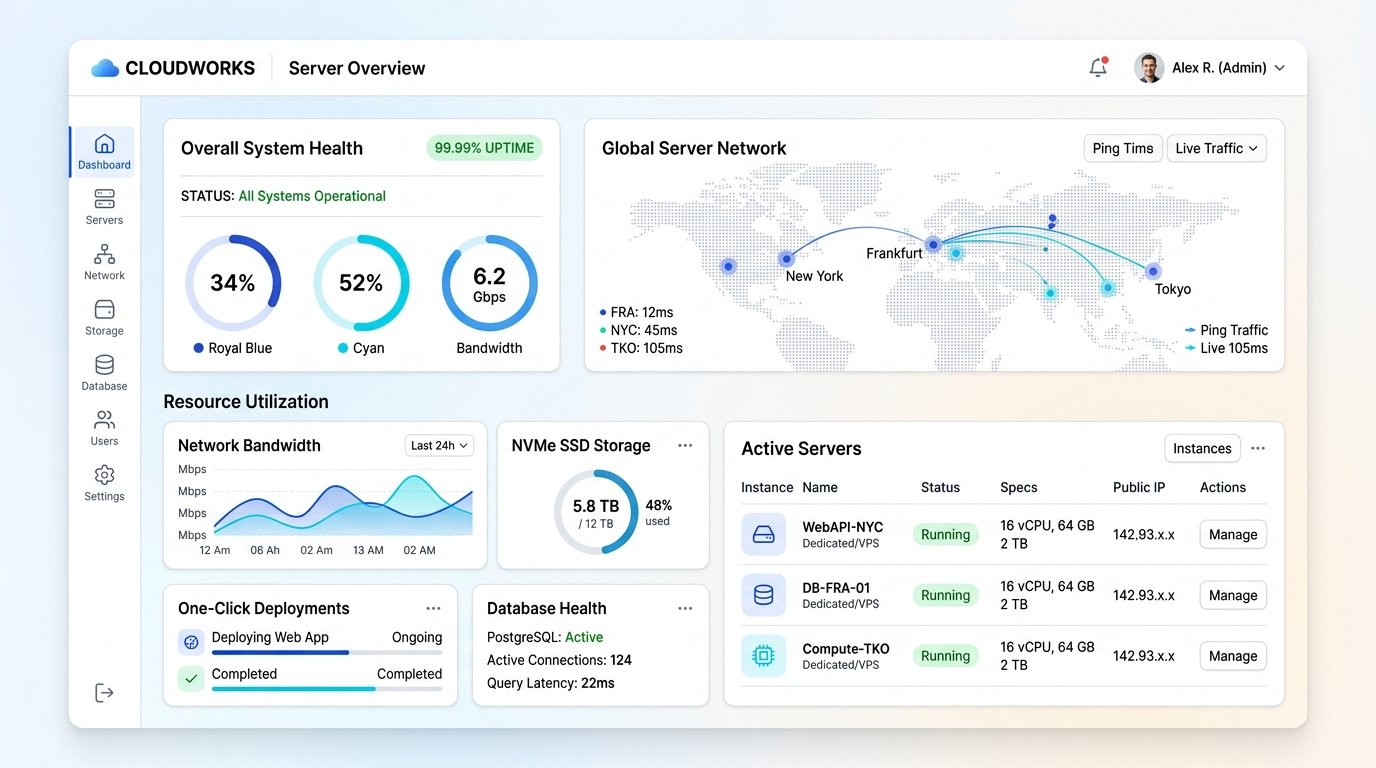Open the Network sidebar section
Image resolution: width=1376 pixels, height=768 pixels.
104,262
